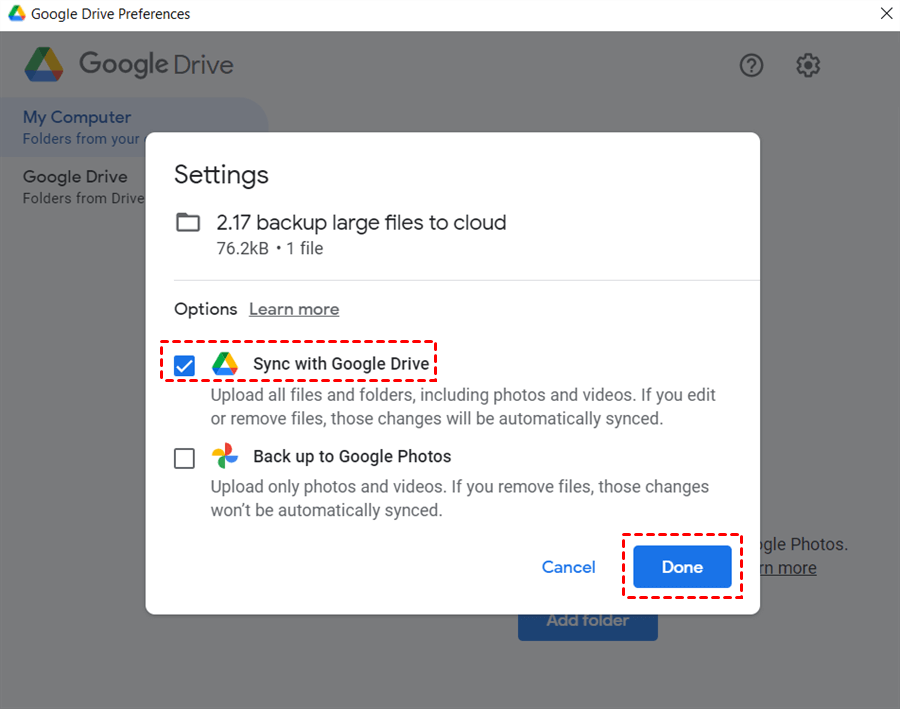Click the Google Photos pinwheel icon
900x709 pixels.
tap(225, 456)
